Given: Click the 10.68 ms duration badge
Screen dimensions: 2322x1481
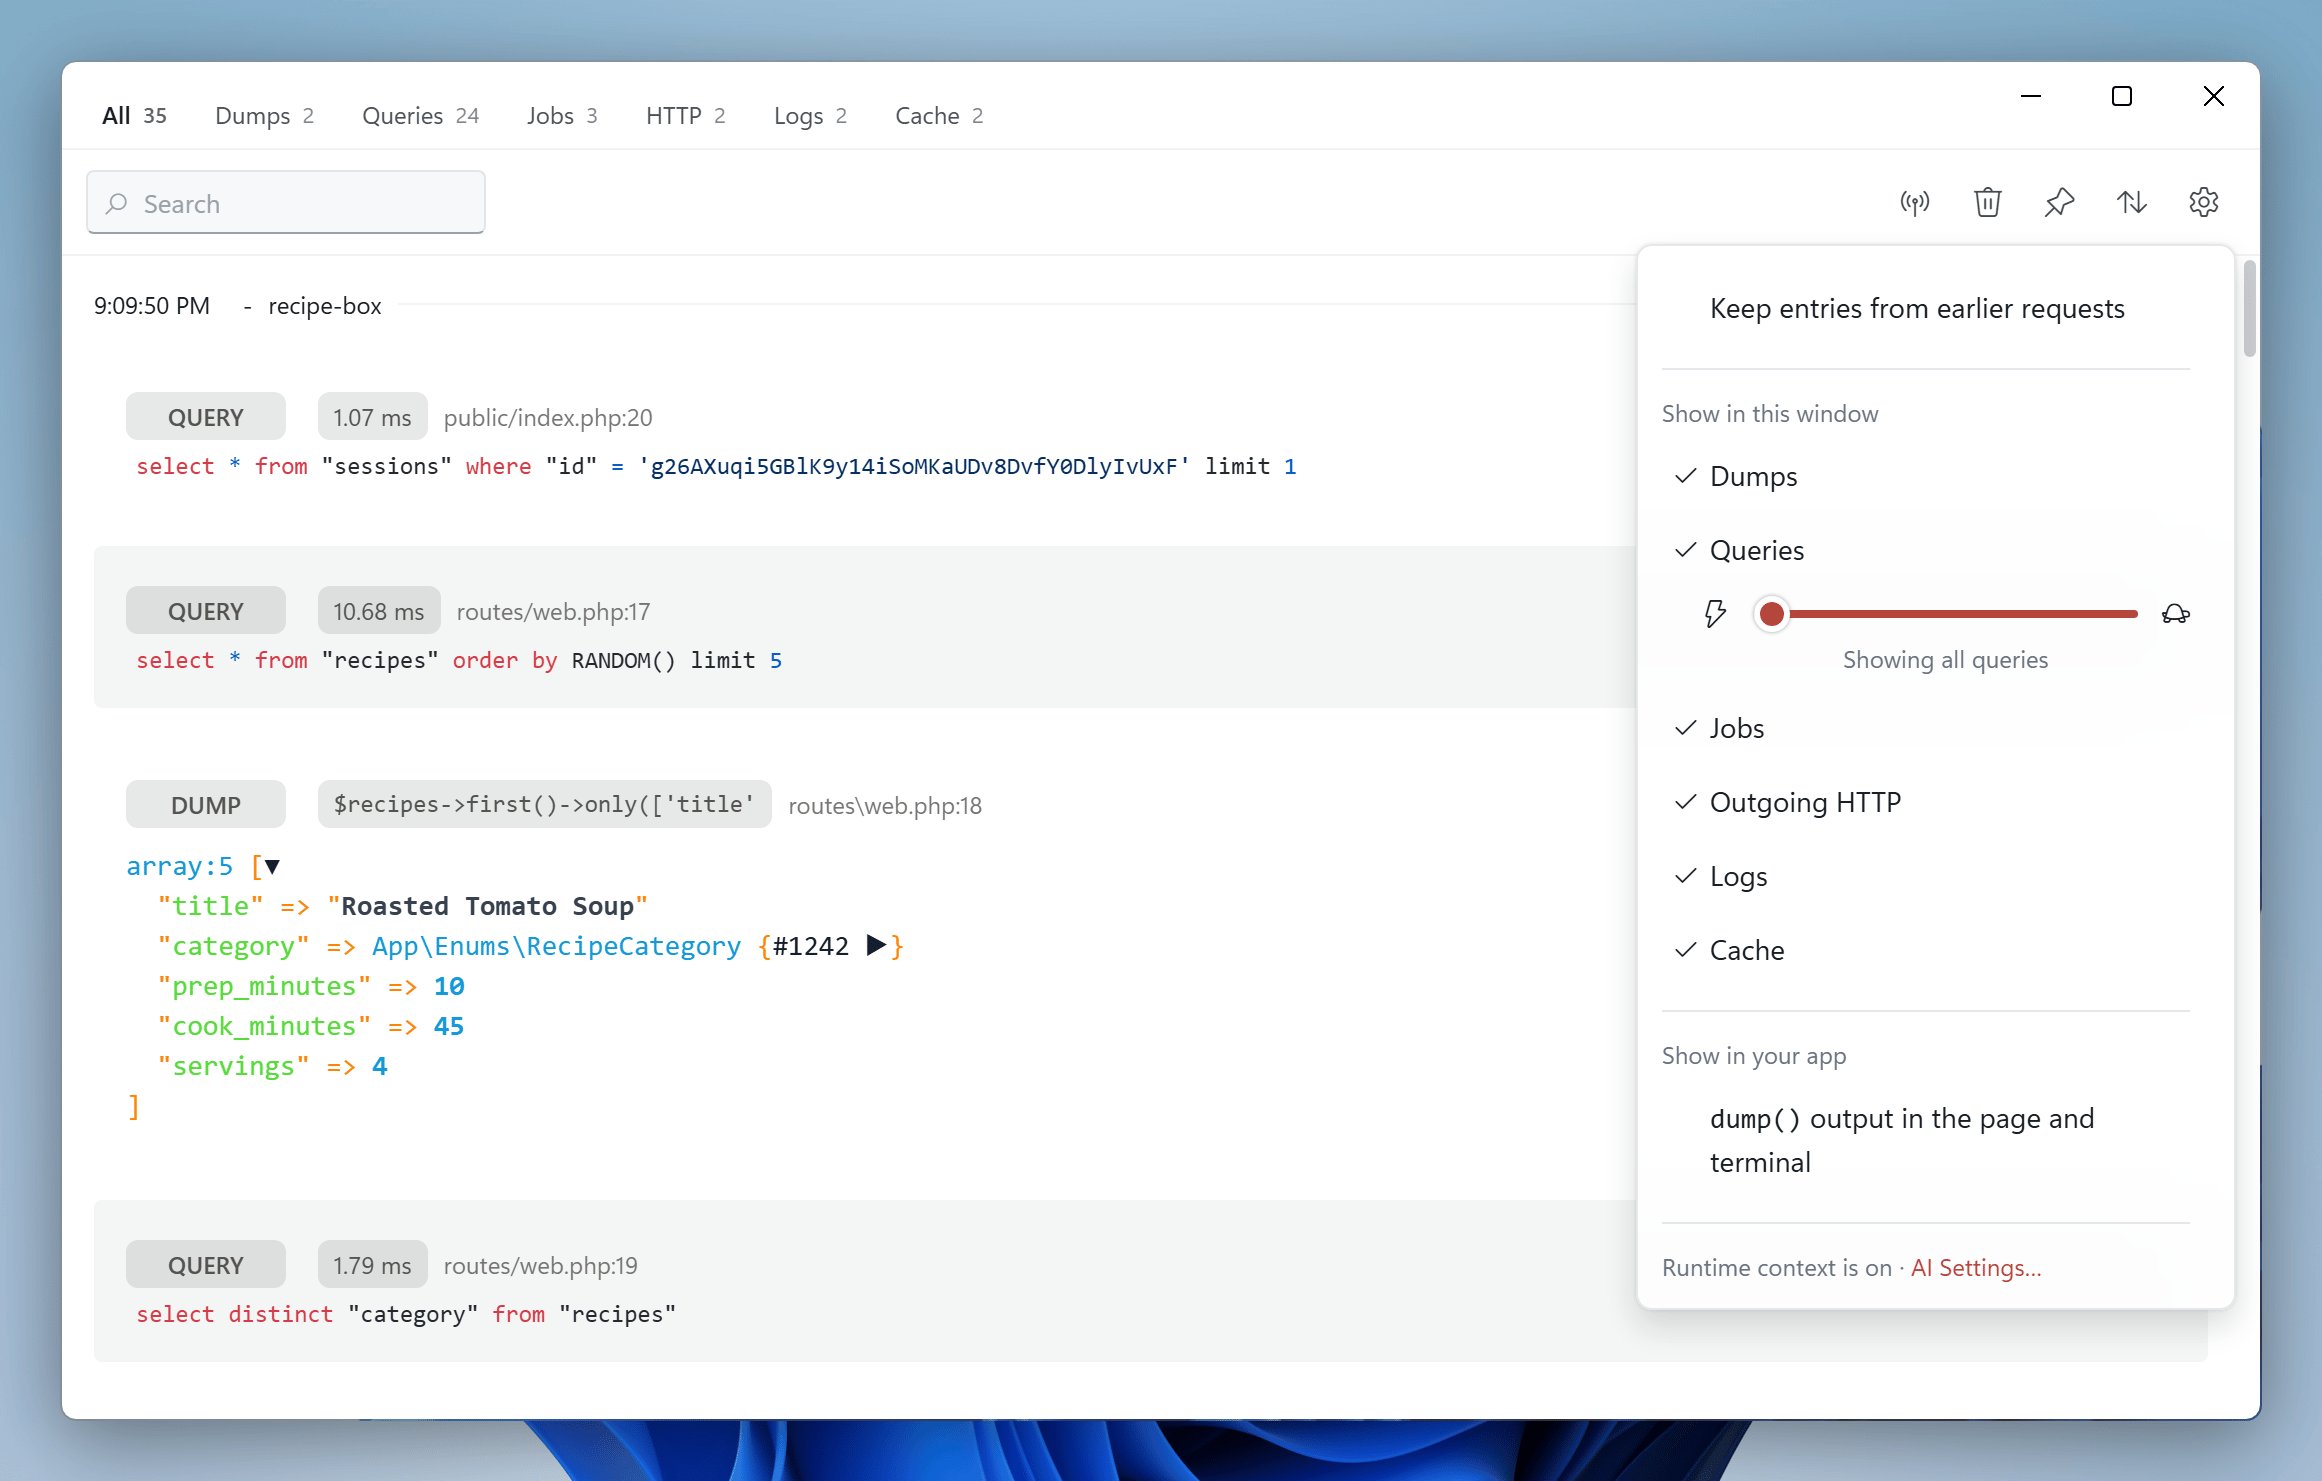Looking at the screenshot, I should (379, 611).
